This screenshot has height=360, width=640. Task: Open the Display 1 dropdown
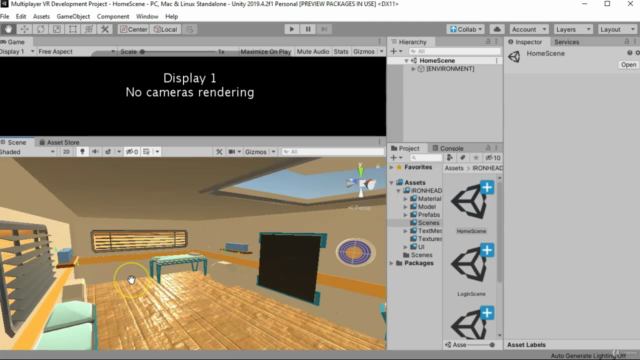17,52
